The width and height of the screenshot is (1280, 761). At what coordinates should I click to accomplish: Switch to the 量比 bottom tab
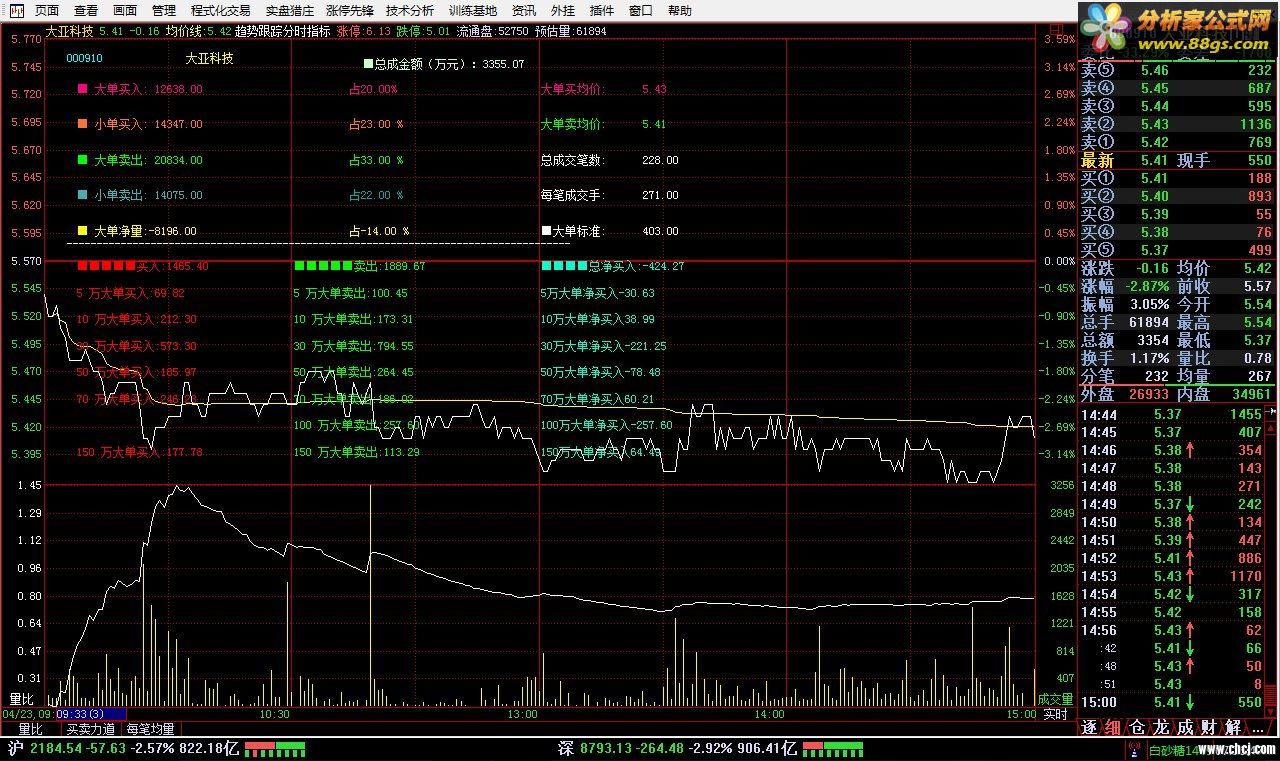(31, 729)
